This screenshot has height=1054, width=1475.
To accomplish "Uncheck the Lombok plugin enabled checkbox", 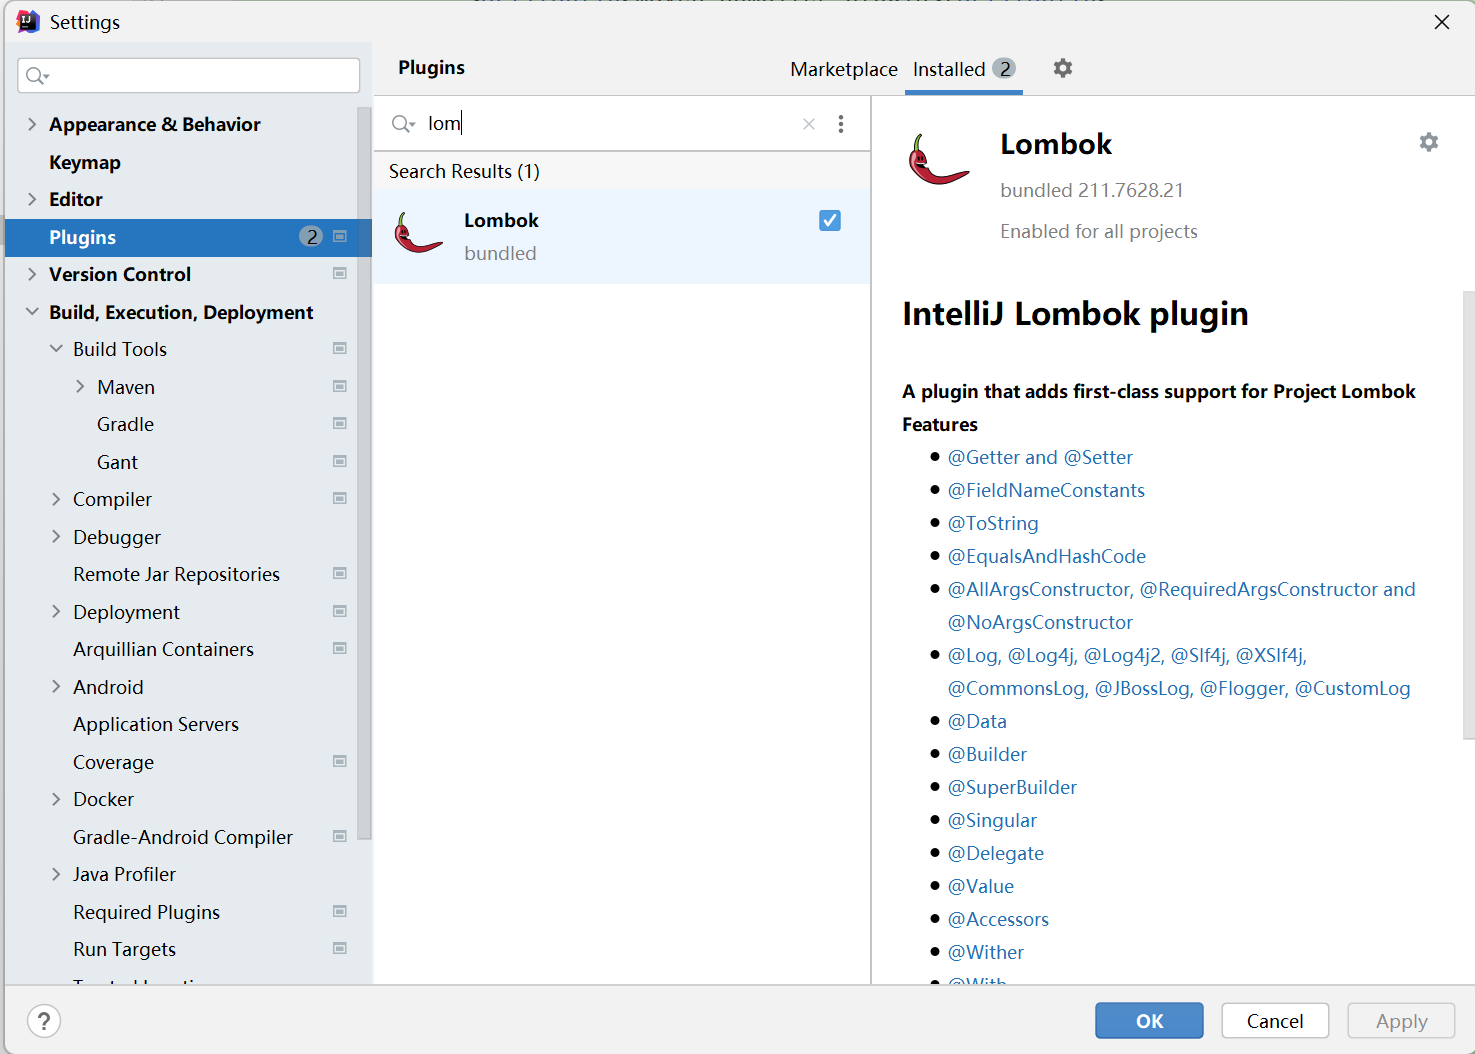I will [x=830, y=221].
